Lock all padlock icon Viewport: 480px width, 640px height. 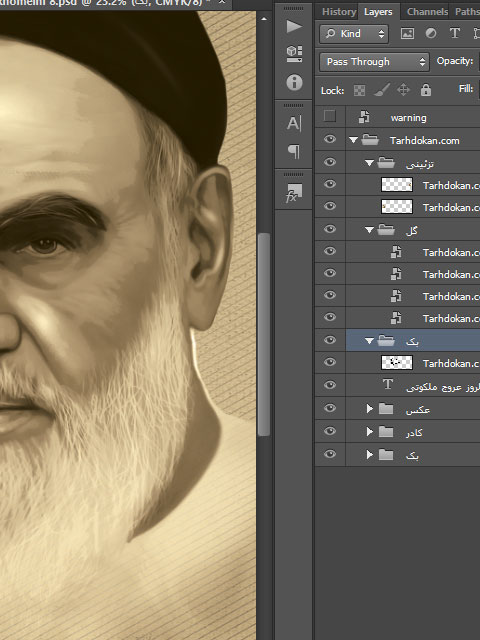coord(426,90)
